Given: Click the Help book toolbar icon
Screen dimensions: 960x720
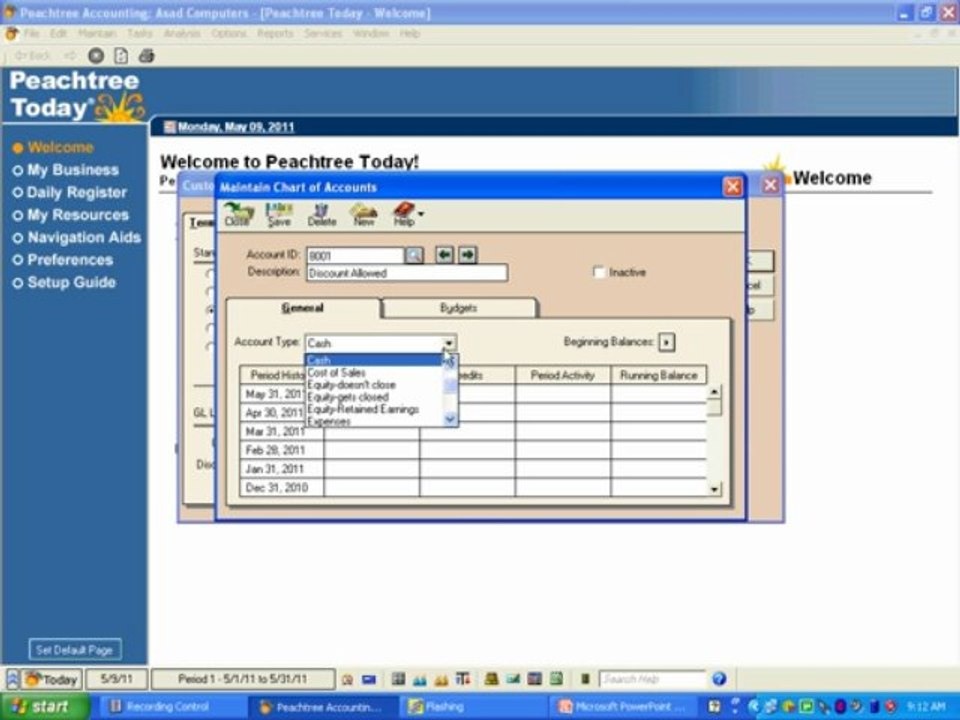Looking at the screenshot, I should click(x=403, y=214).
